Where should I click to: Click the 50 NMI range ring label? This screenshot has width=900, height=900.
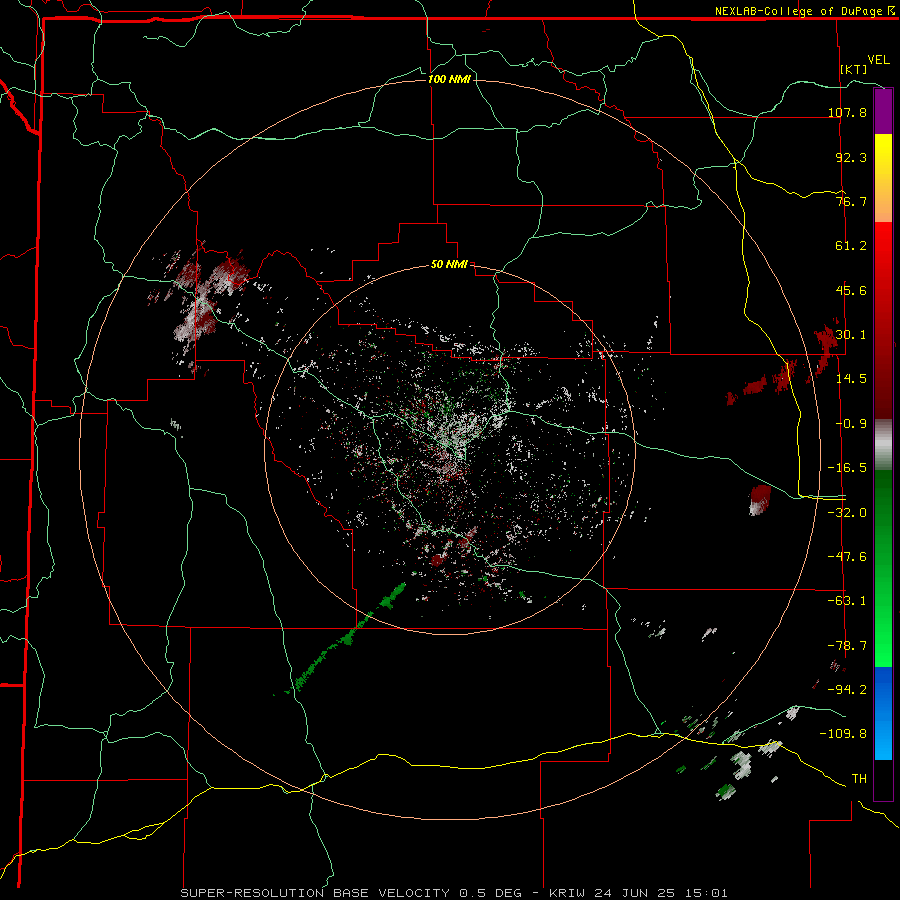[449, 265]
